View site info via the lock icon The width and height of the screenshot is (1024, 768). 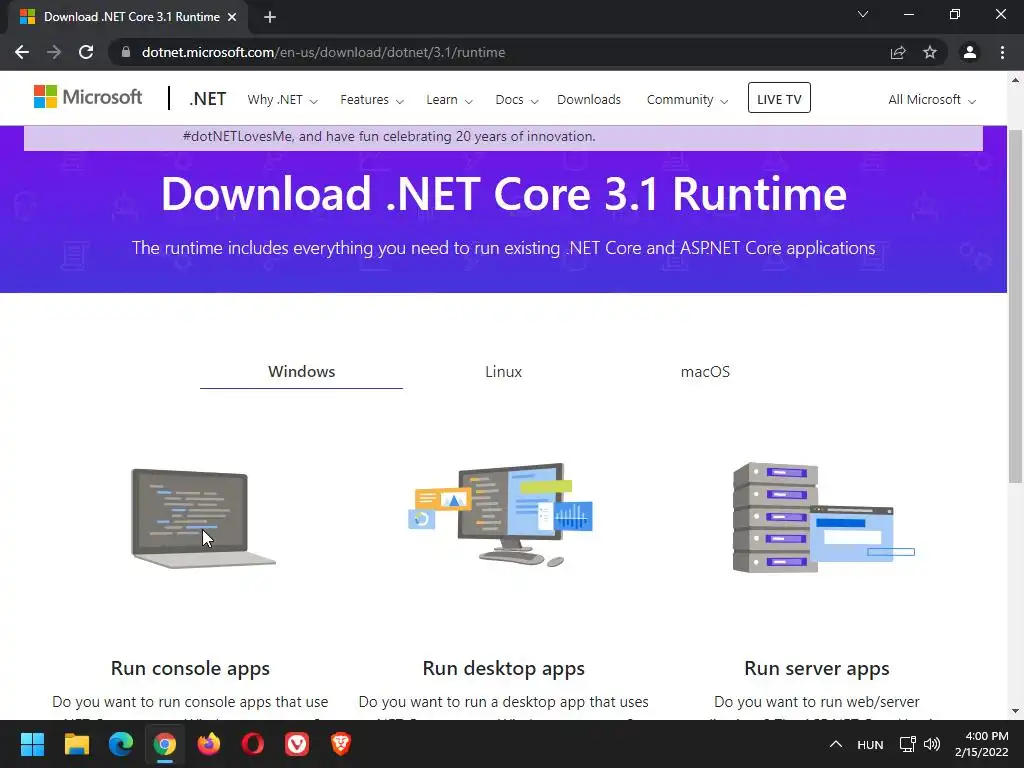(x=126, y=52)
